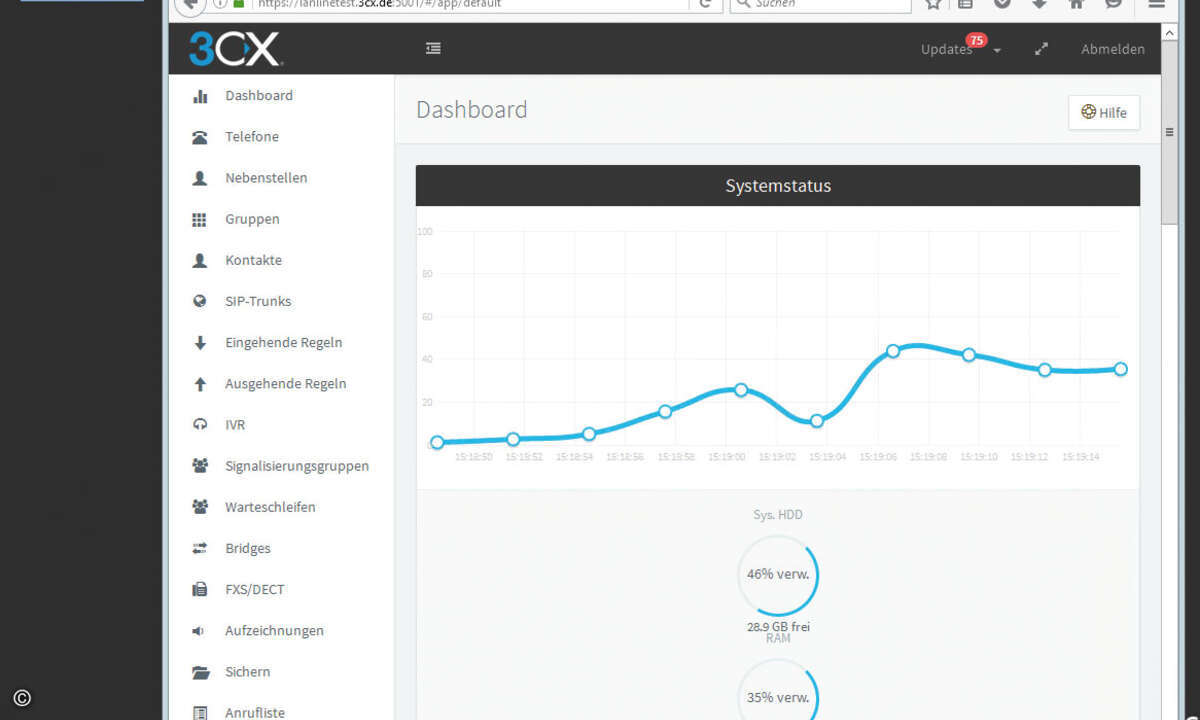Click the "28.9 GB frei" text

tap(778, 627)
